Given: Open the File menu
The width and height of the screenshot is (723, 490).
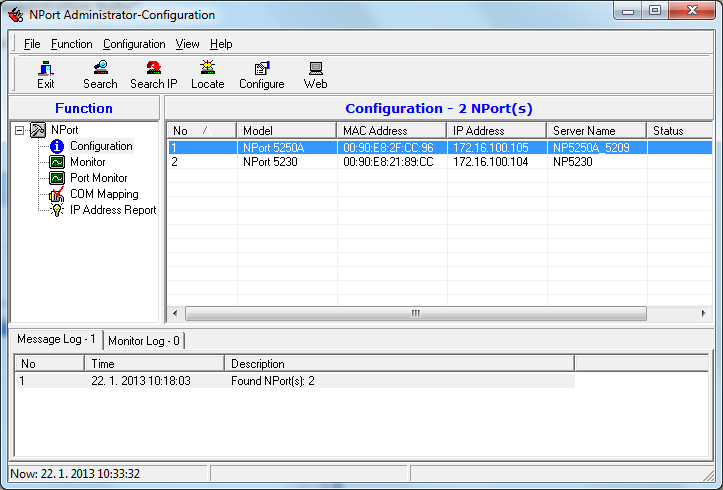Looking at the screenshot, I should 32,44.
